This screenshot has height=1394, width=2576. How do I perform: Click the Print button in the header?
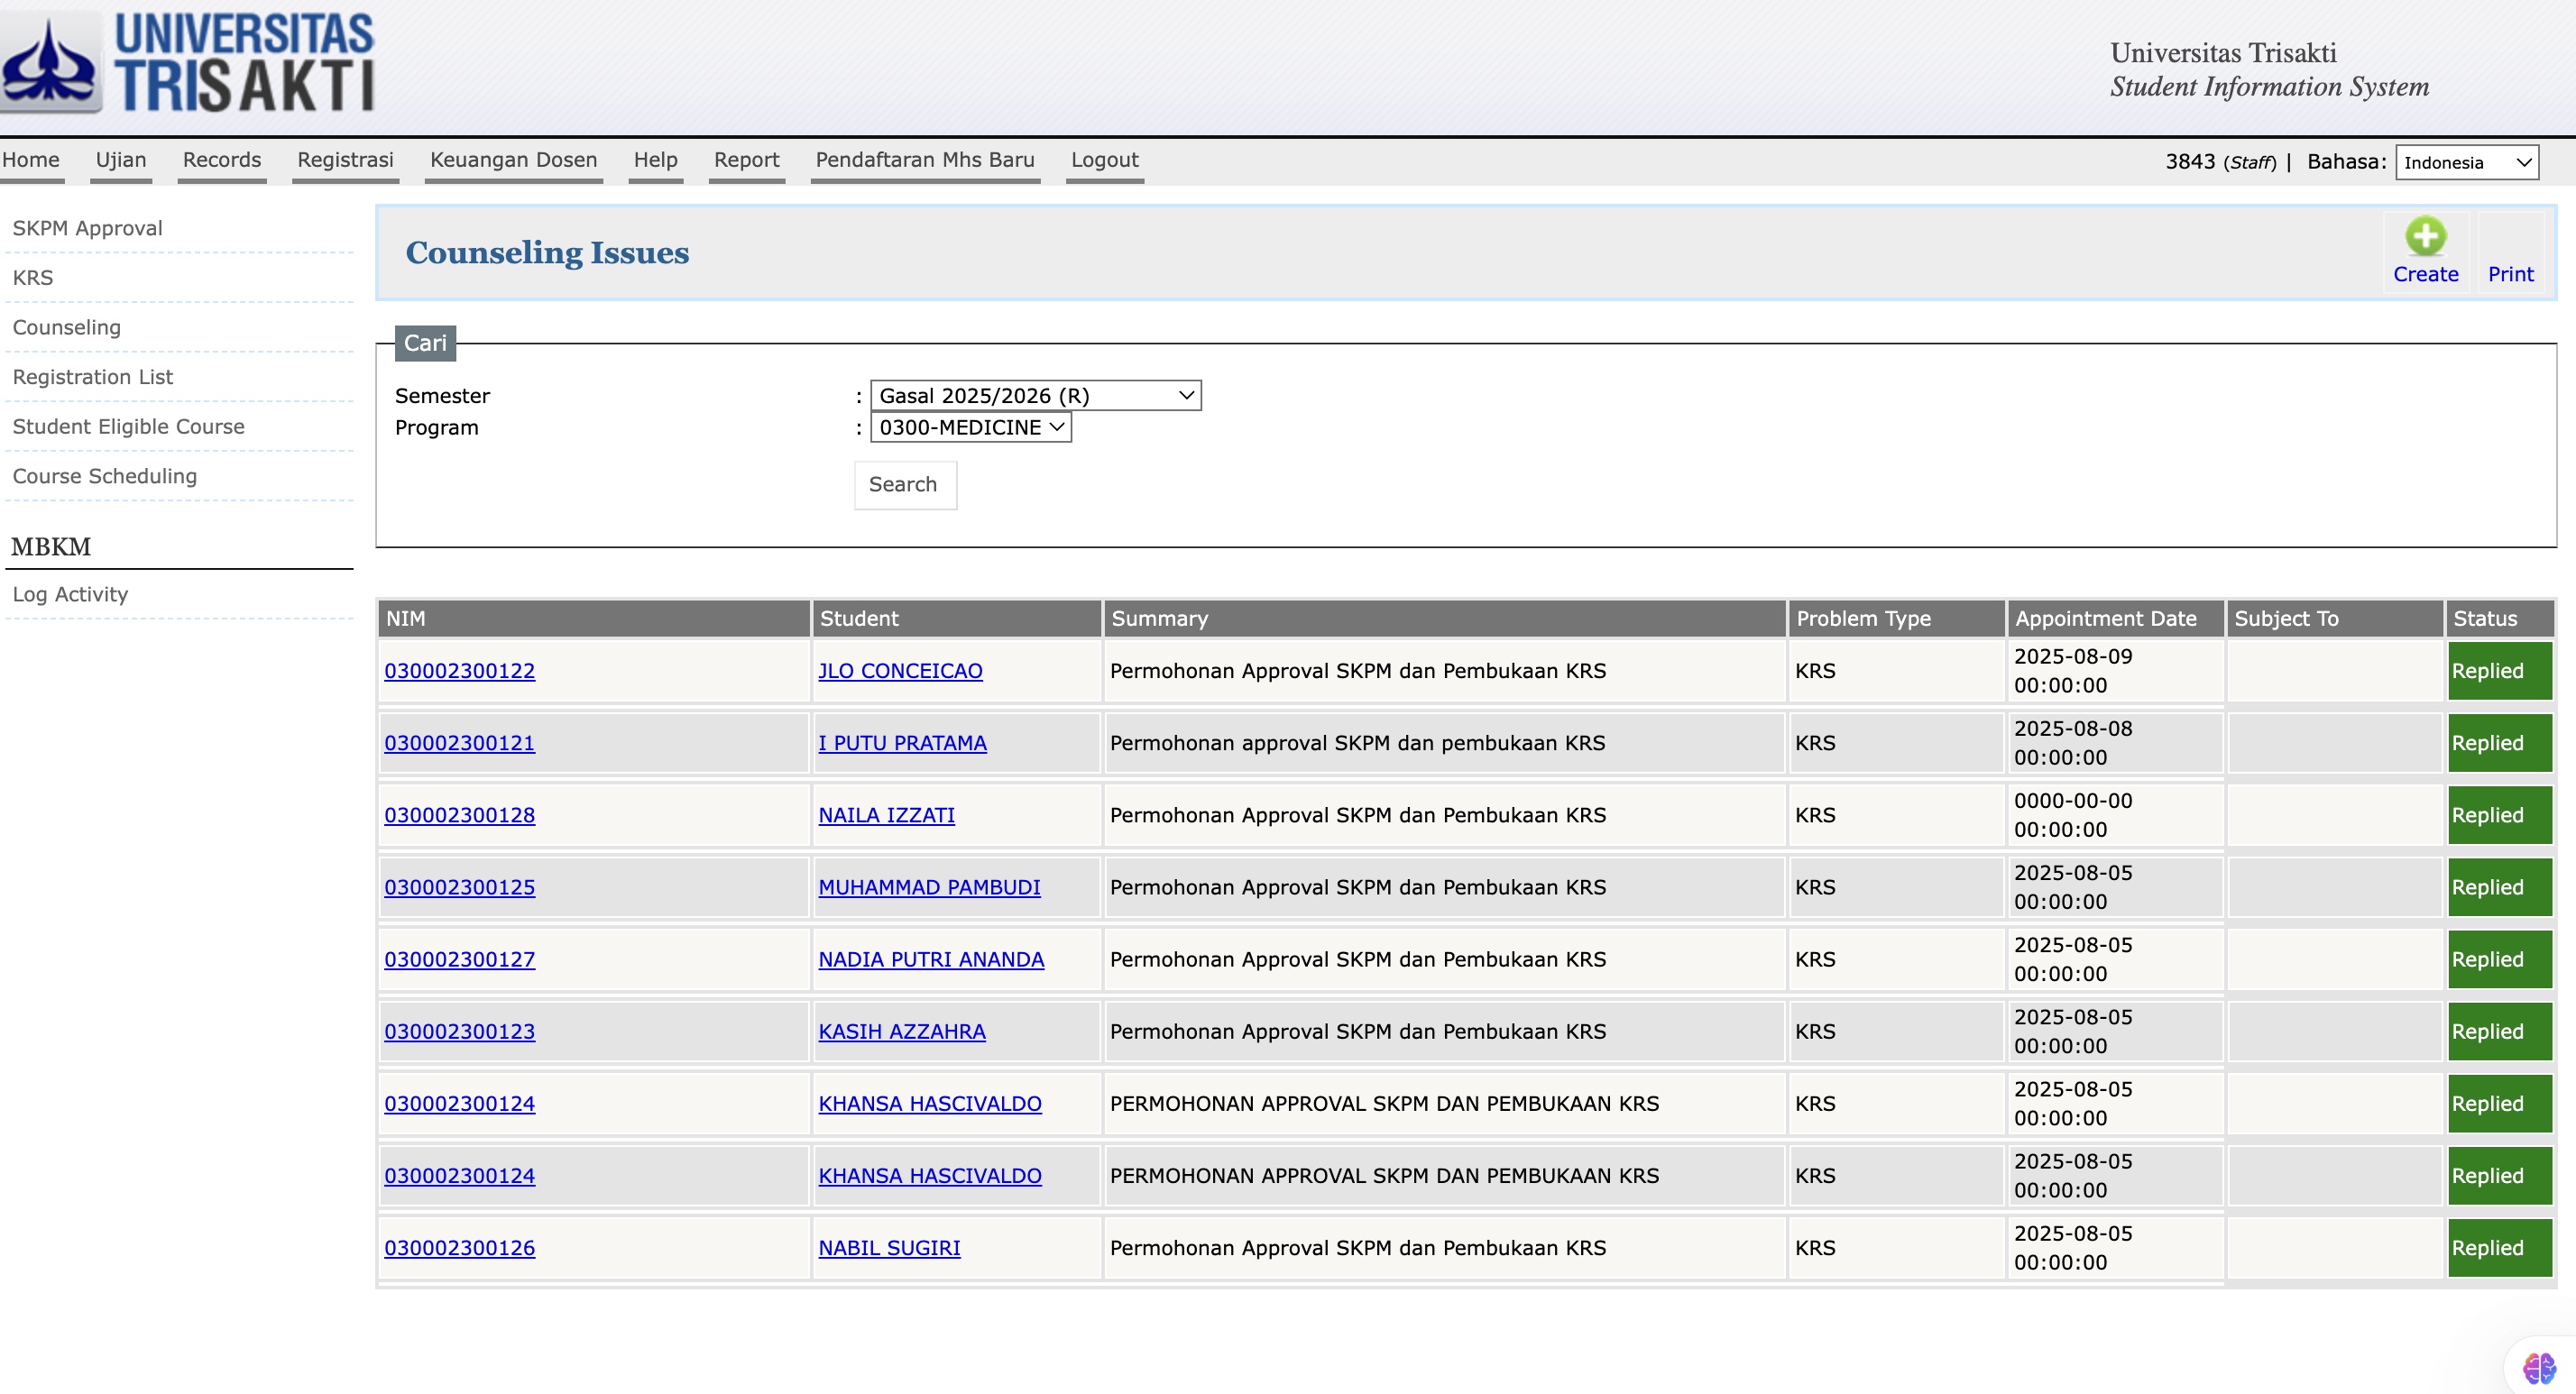point(2510,273)
